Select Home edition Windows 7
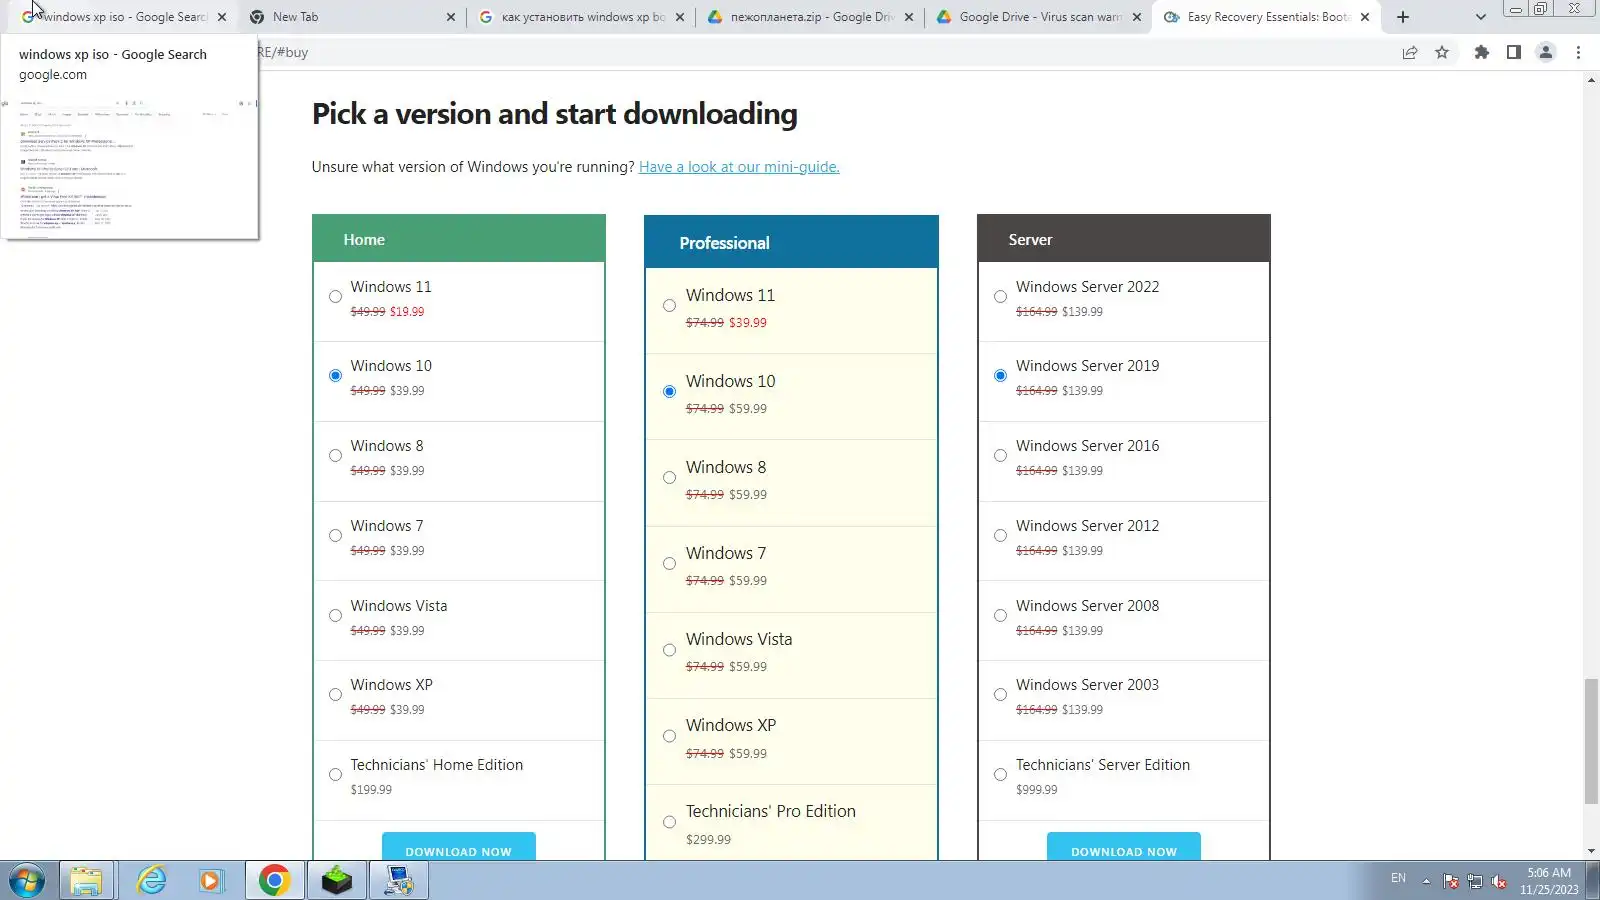This screenshot has height=900, width=1600. click(335, 536)
